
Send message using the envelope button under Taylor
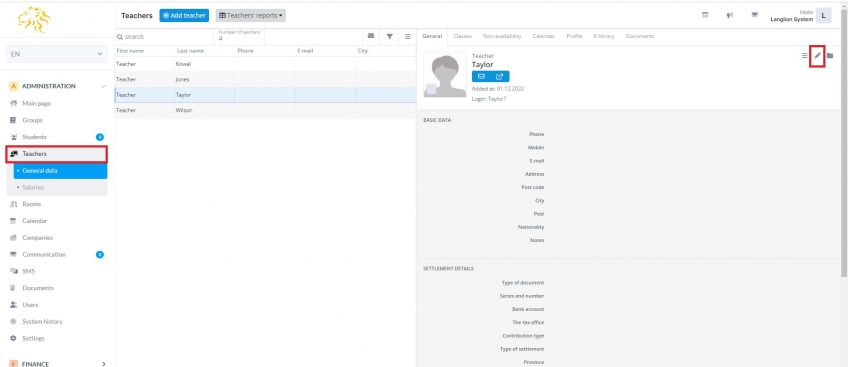481,76
